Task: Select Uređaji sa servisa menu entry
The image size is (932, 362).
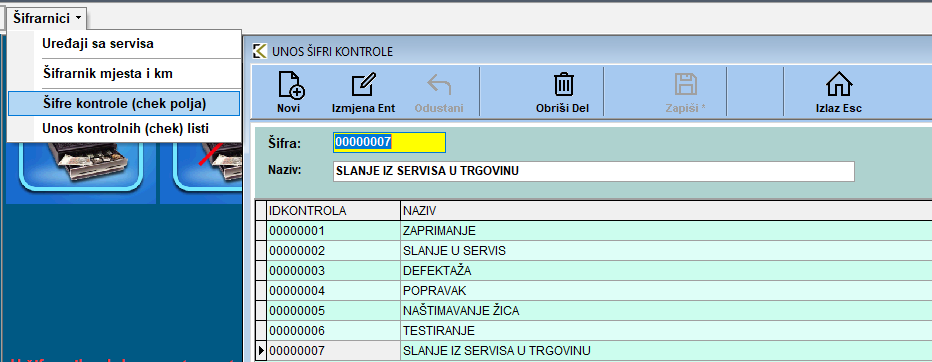Action: 124,43
